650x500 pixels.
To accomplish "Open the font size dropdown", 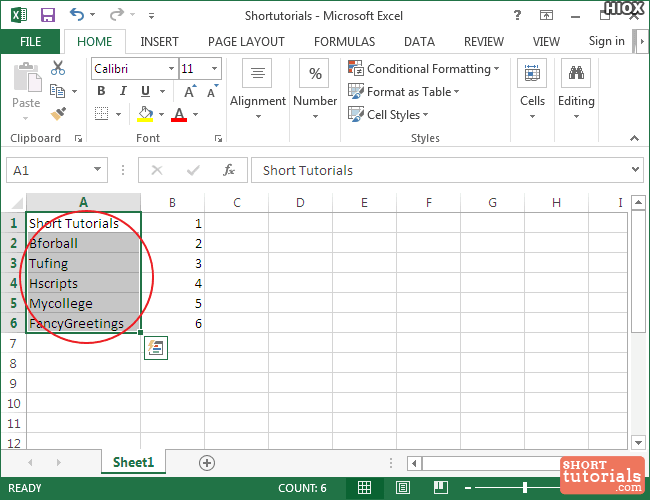I will (x=214, y=69).
